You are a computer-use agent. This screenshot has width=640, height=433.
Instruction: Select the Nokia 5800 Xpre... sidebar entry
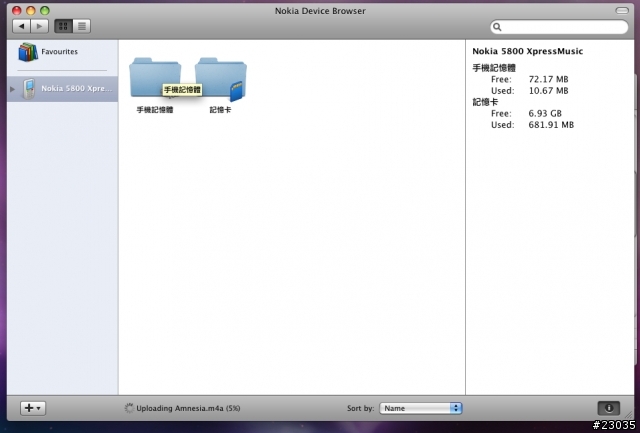point(62,89)
